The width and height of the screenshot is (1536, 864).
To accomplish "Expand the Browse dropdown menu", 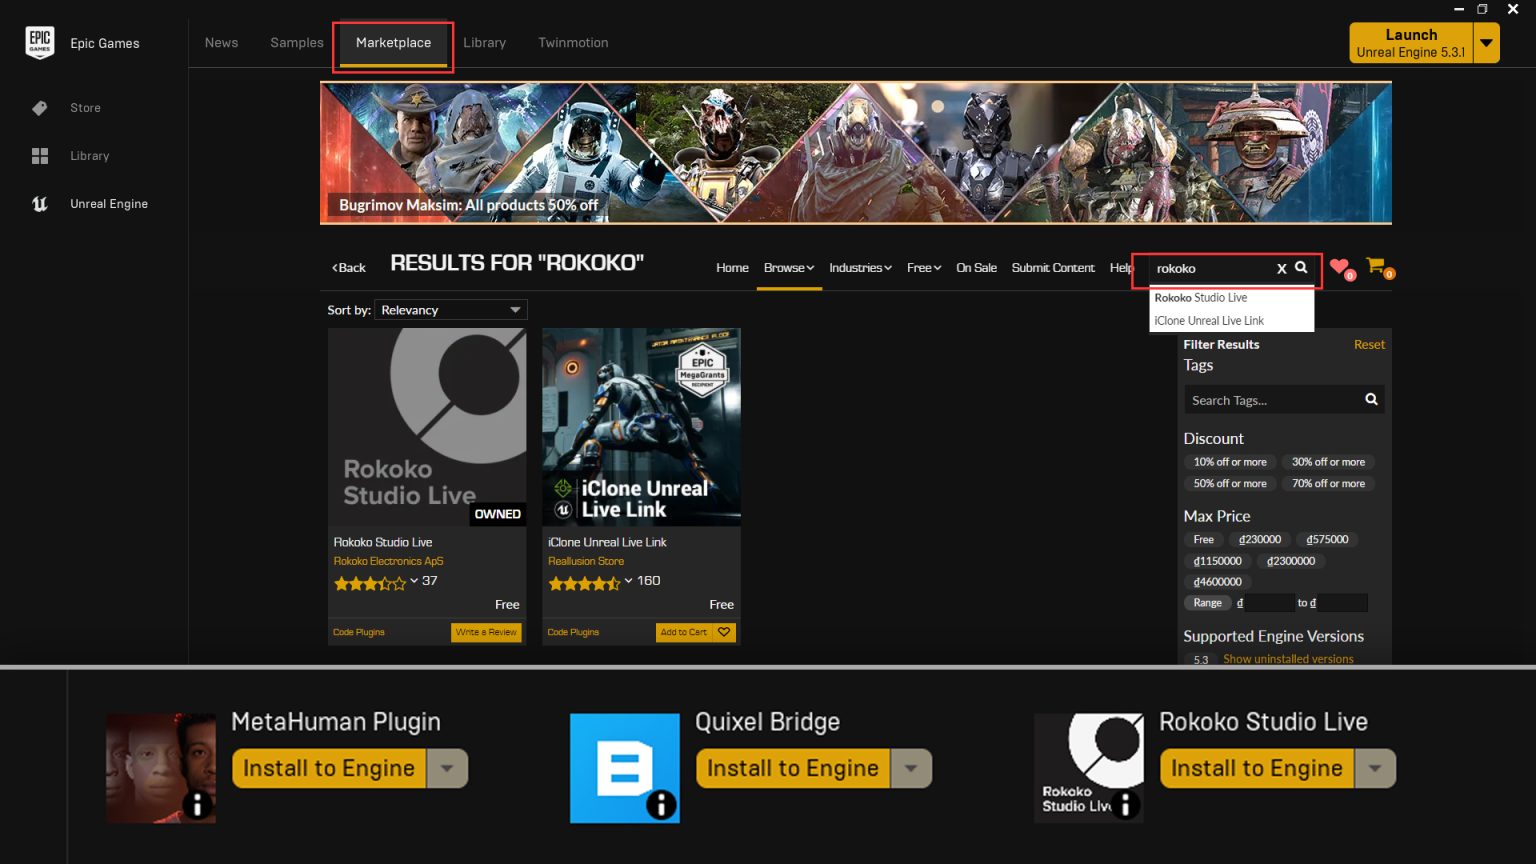I will point(789,268).
